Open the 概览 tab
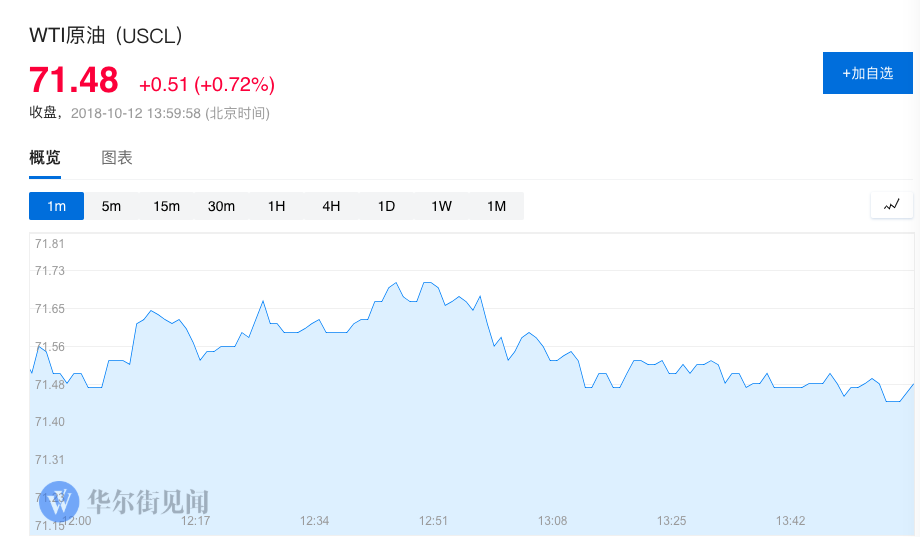 pos(45,158)
